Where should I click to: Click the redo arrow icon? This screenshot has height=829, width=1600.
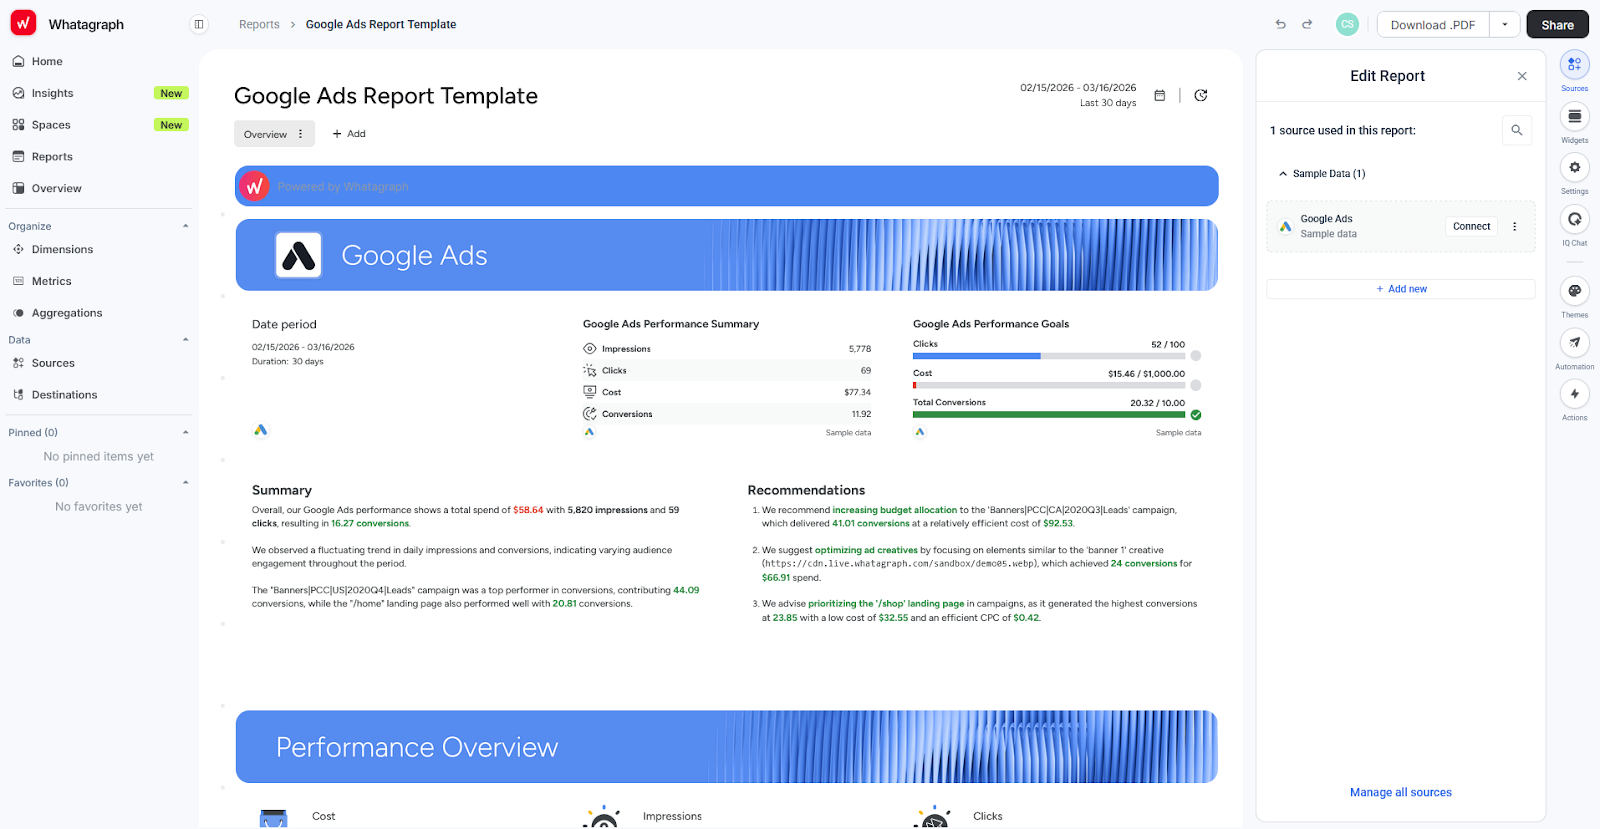coord(1307,24)
